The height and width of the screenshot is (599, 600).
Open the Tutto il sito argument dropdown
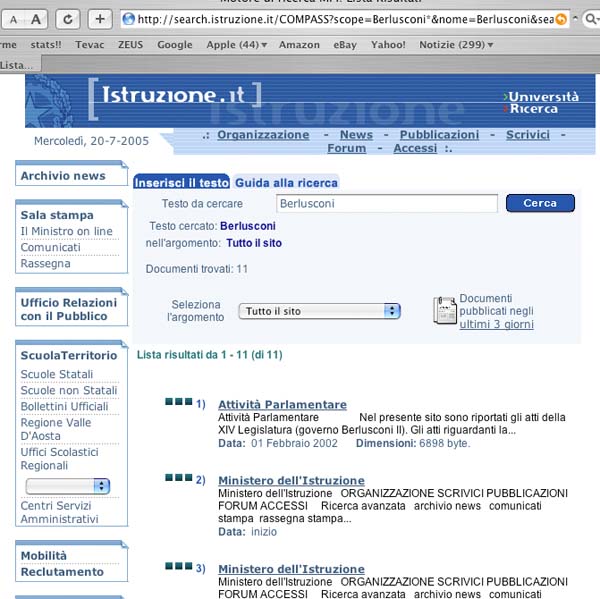(x=319, y=311)
